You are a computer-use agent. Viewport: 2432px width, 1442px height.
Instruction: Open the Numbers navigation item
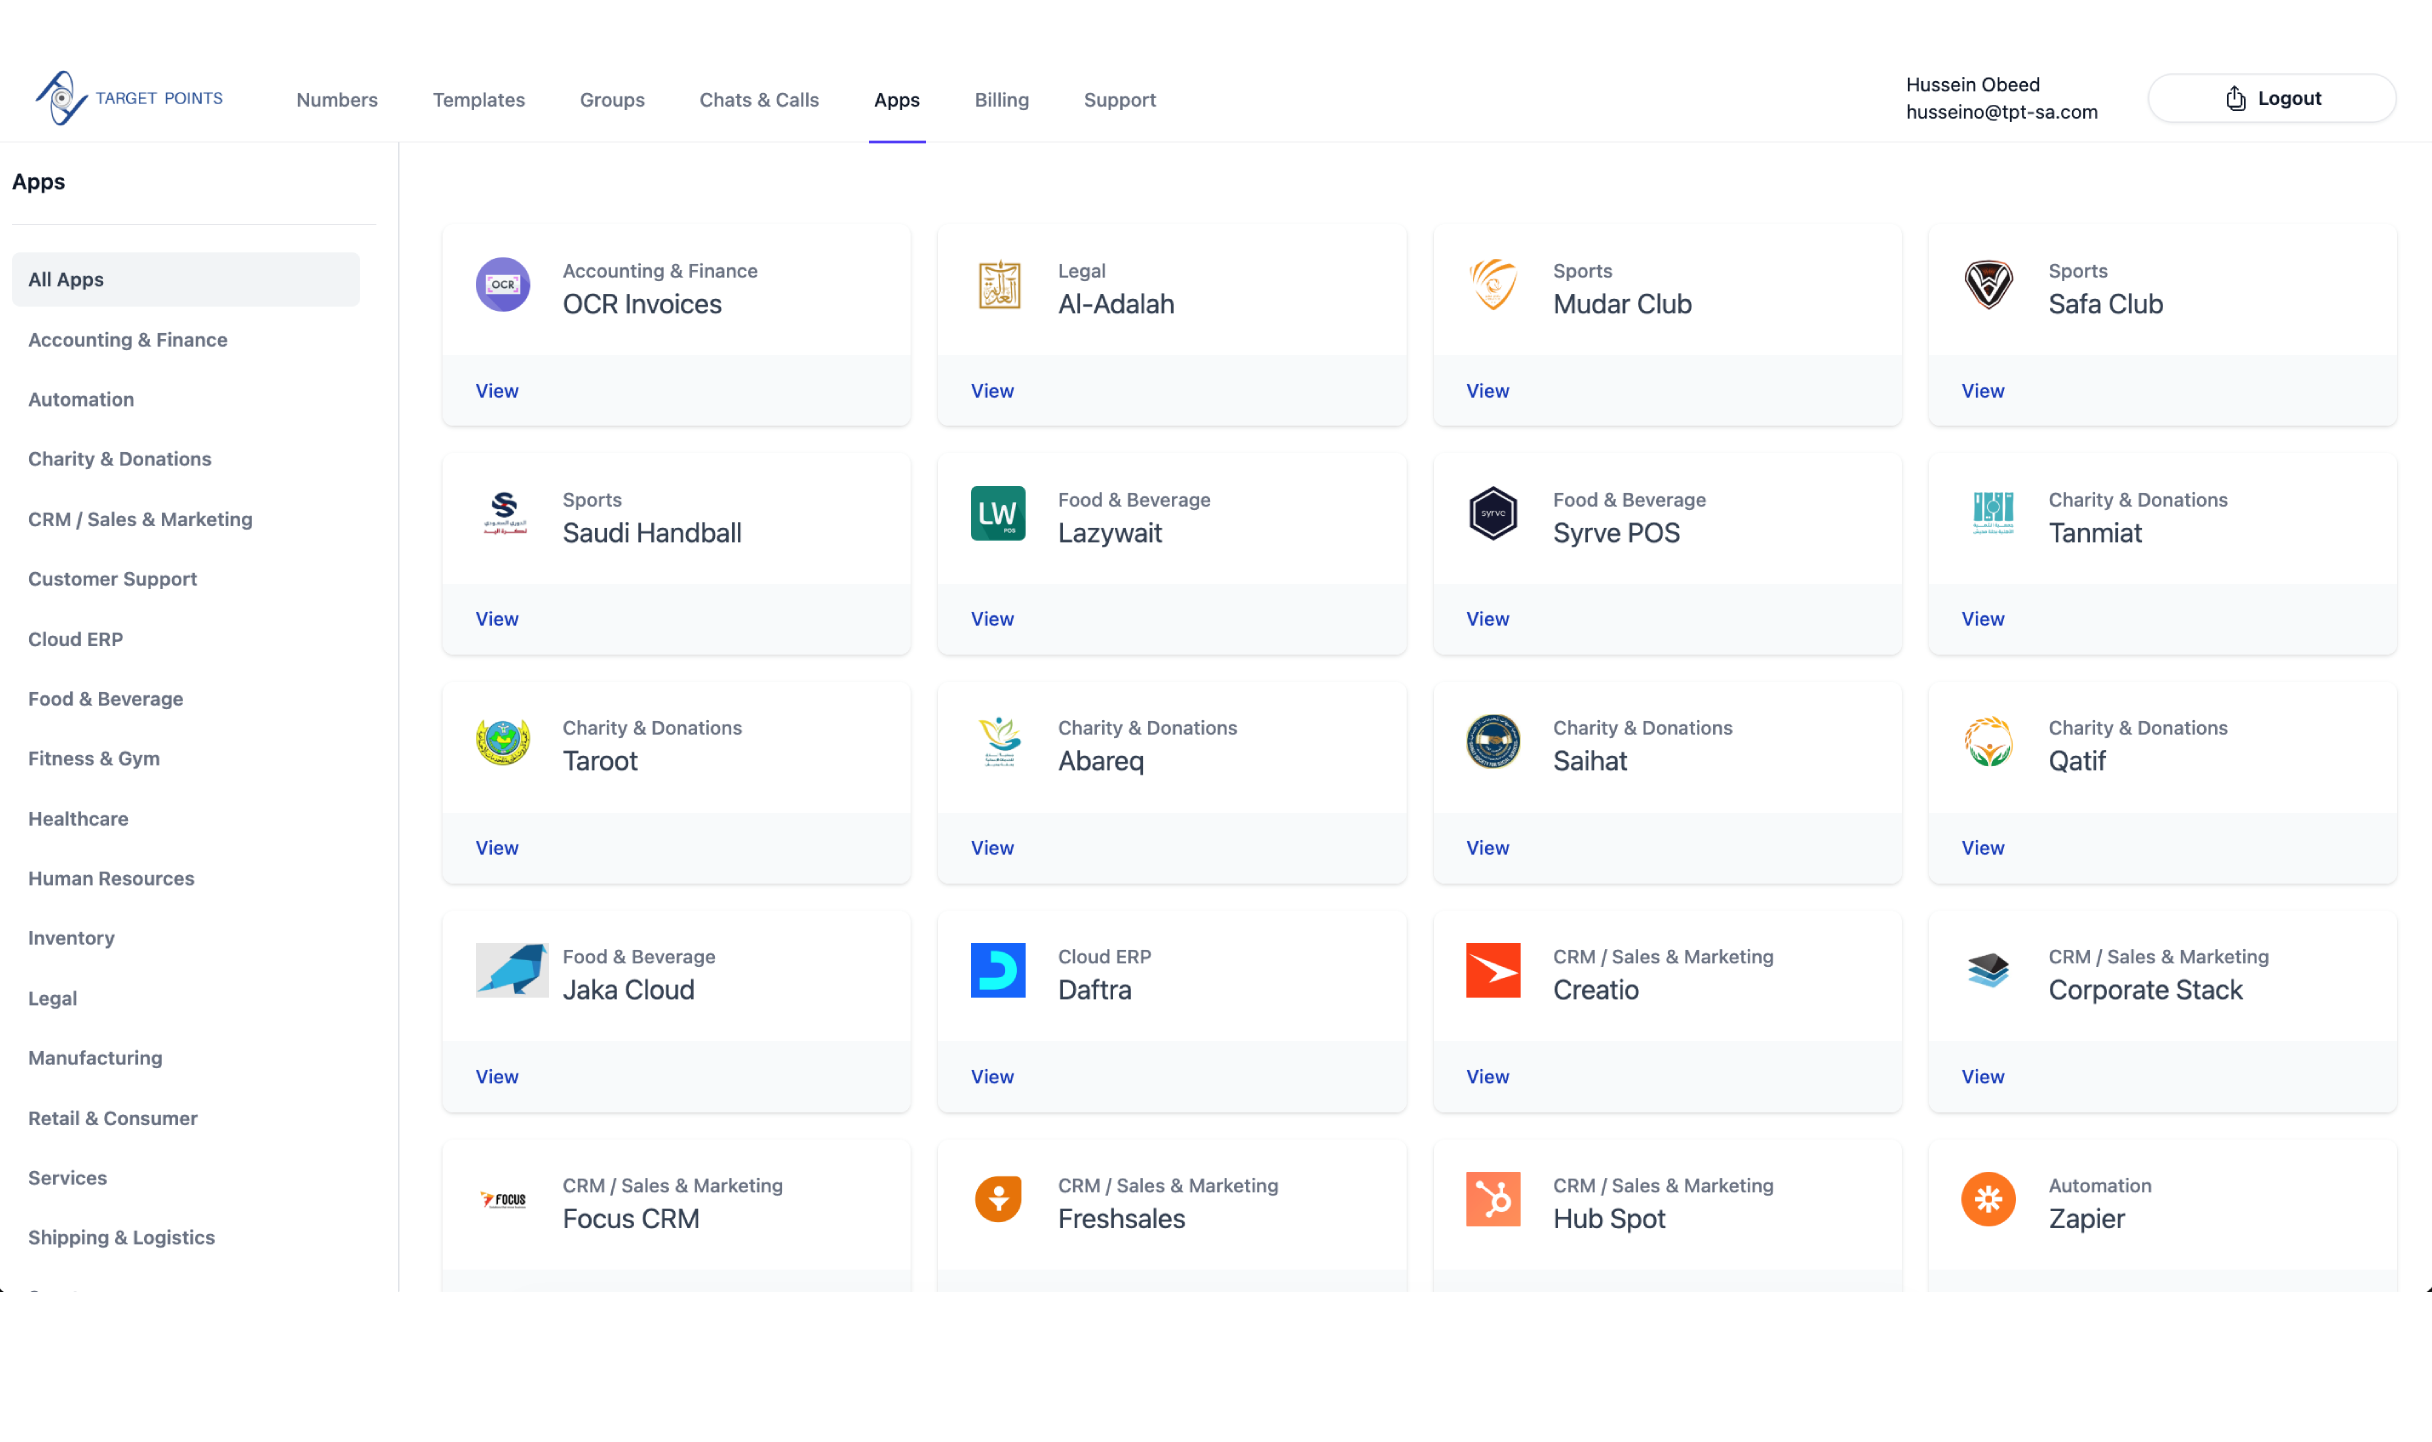[337, 99]
